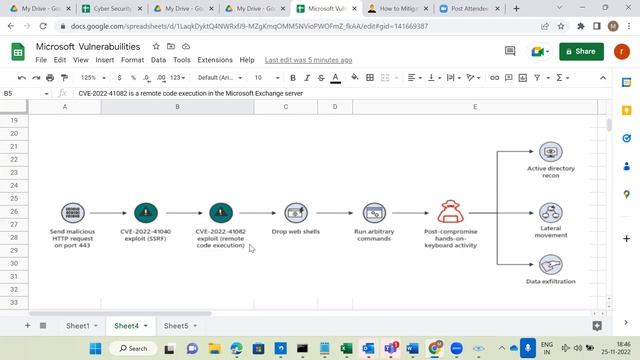The width and height of the screenshot is (640, 360).
Task: Format as percent icon
Action: click(x=133, y=78)
